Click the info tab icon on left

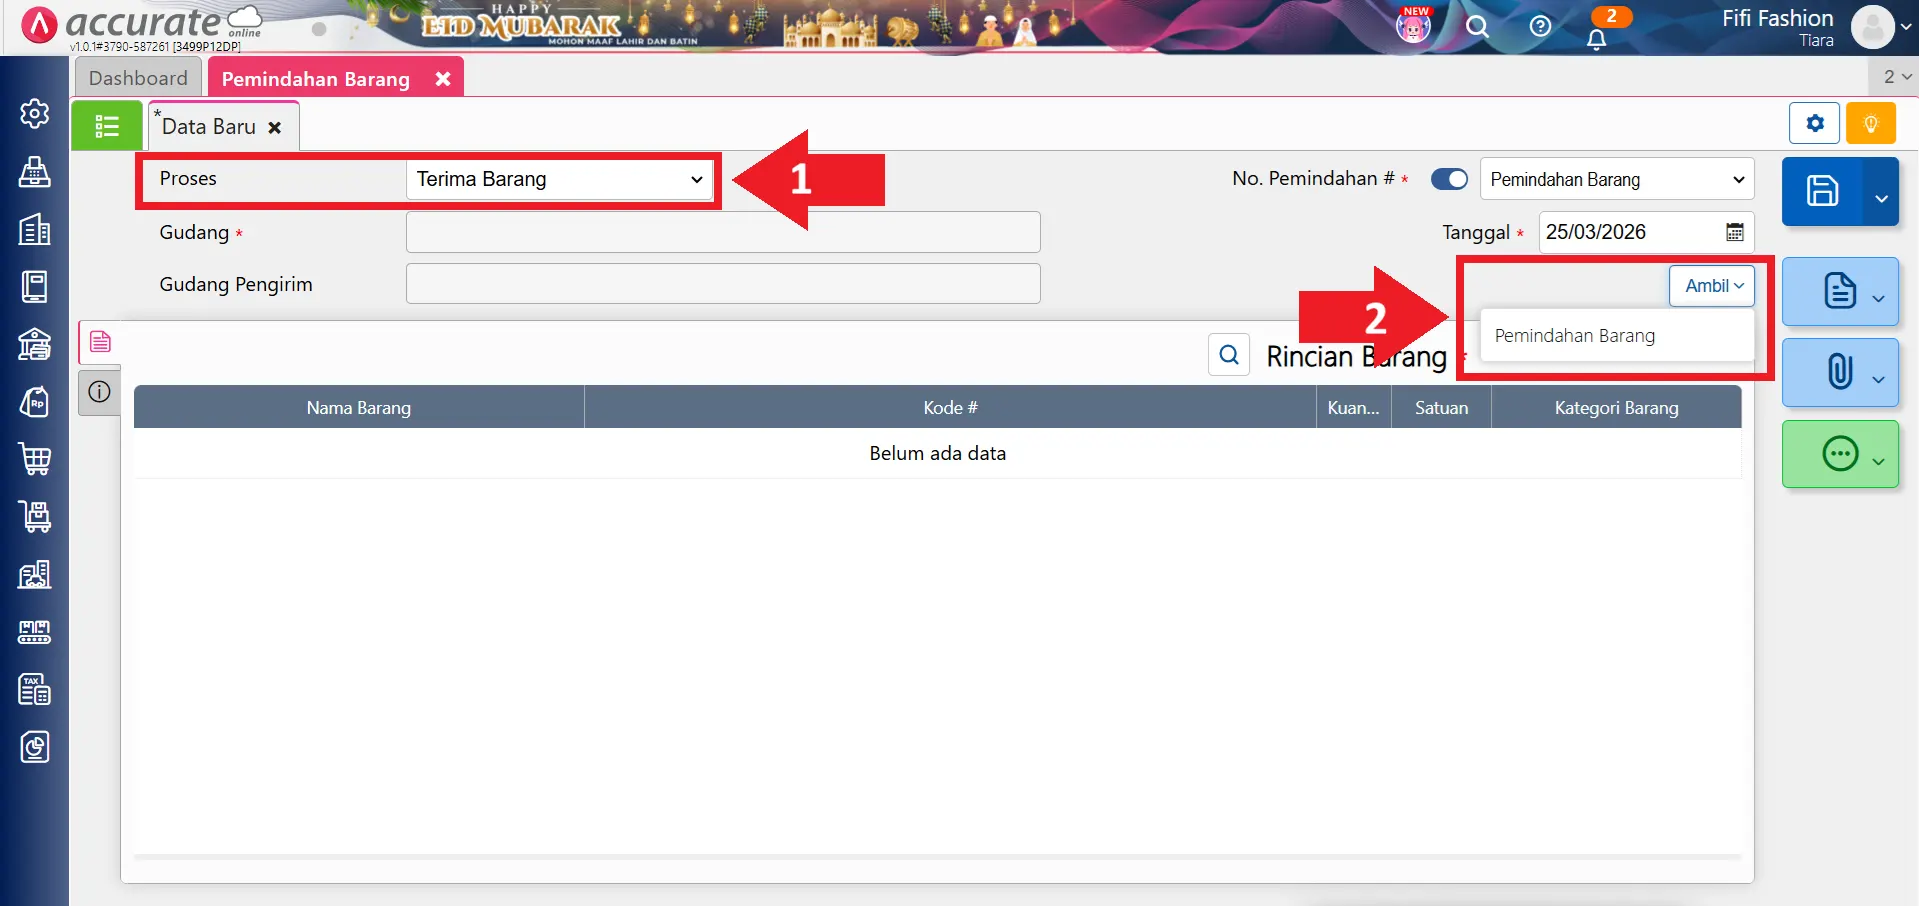point(99,392)
